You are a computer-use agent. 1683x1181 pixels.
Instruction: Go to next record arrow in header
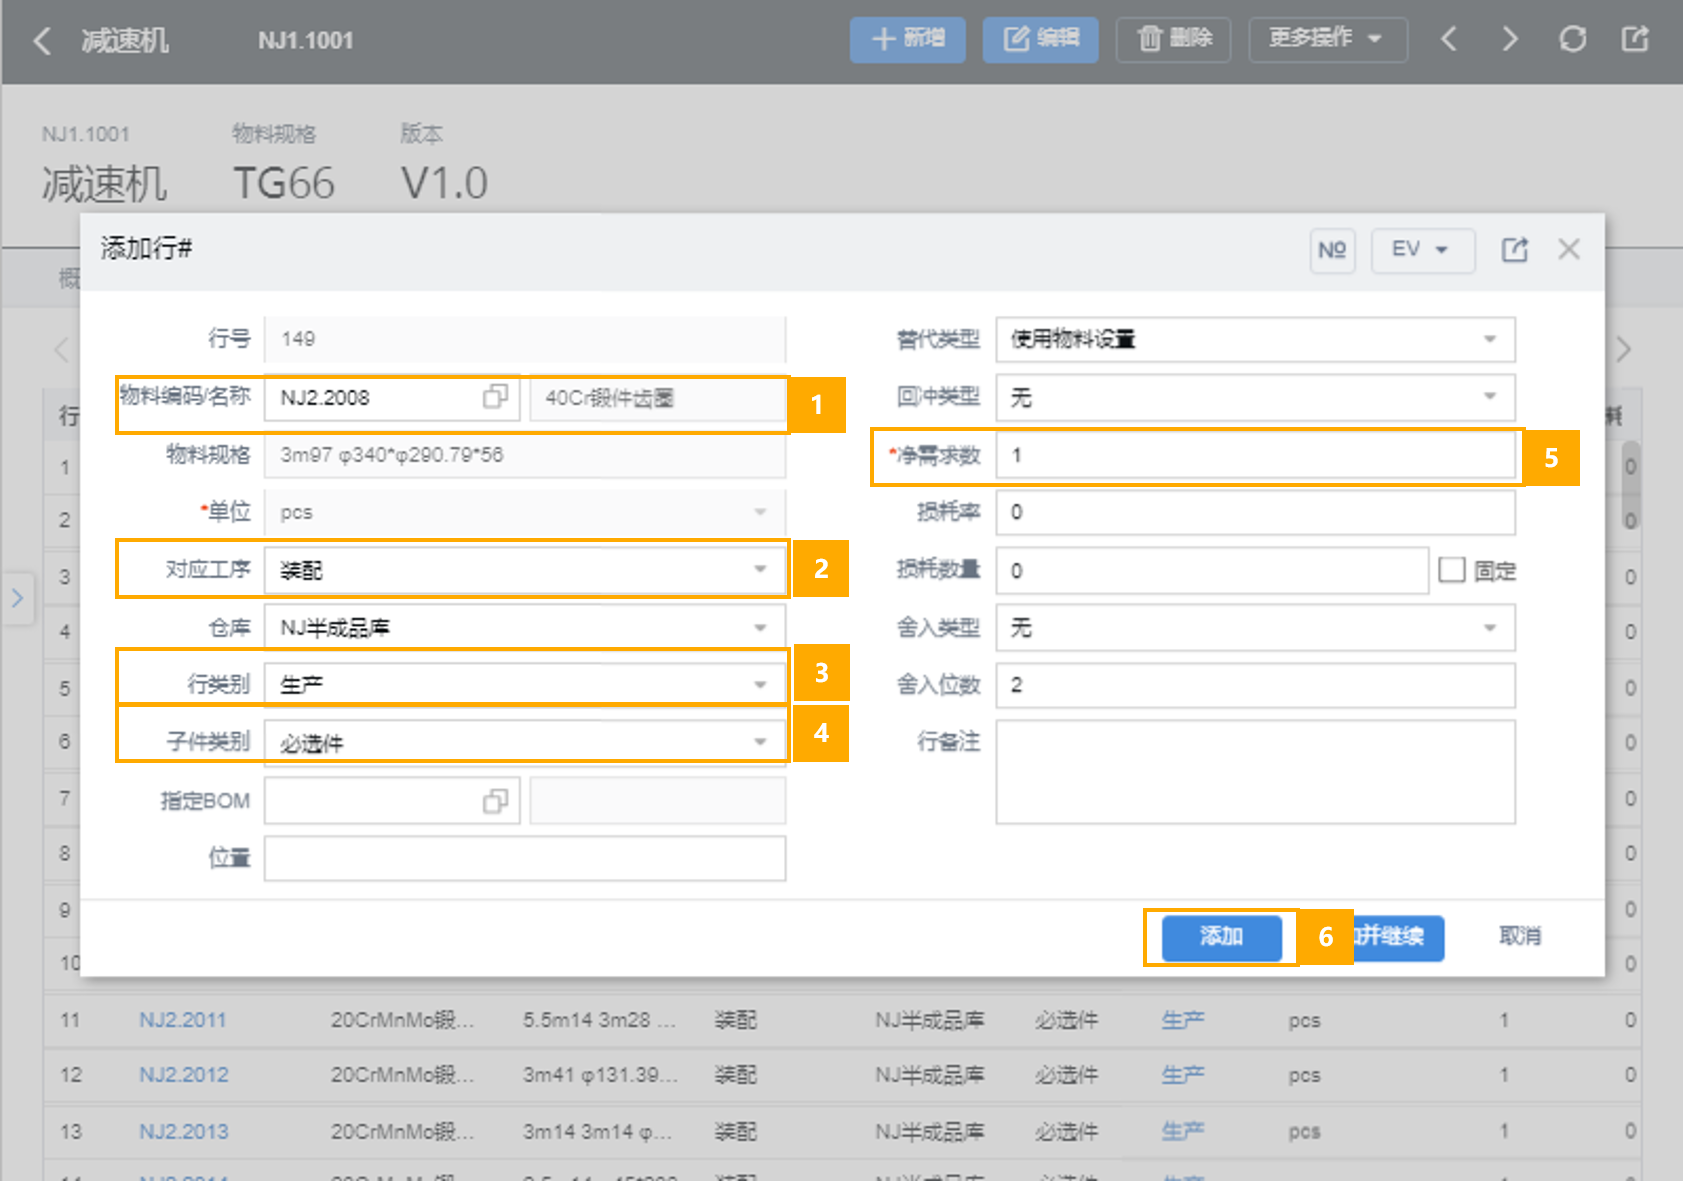click(x=1510, y=40)
